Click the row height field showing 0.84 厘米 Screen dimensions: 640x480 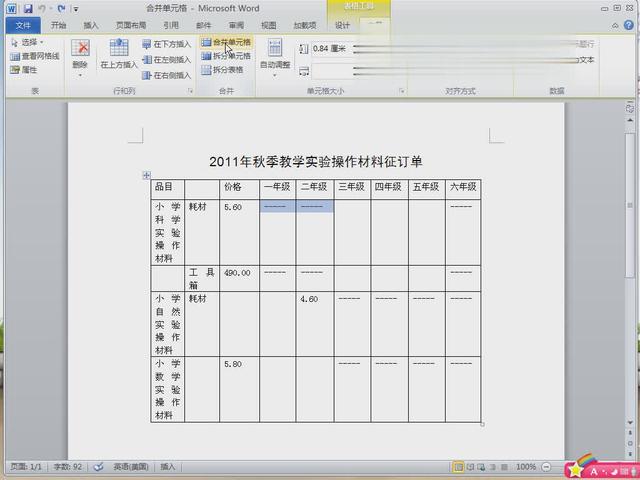[x=331, y=49]
